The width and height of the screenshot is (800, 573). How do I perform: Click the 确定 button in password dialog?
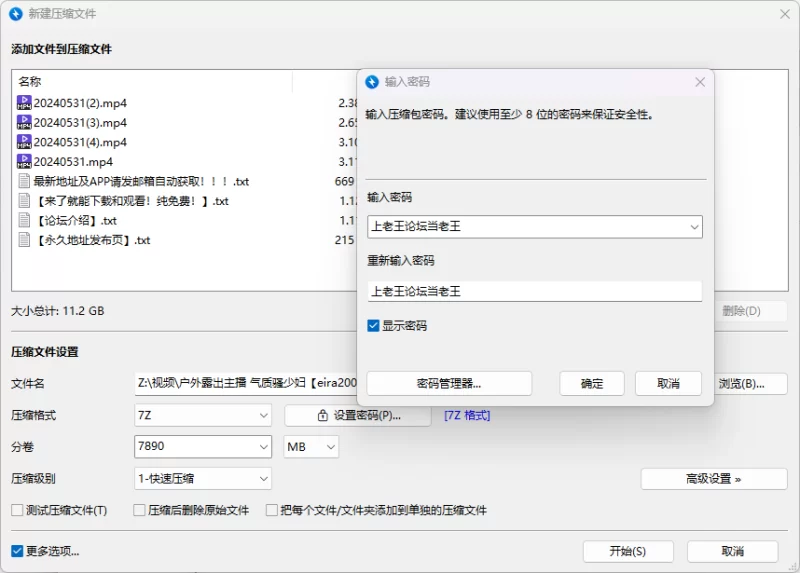592,383
